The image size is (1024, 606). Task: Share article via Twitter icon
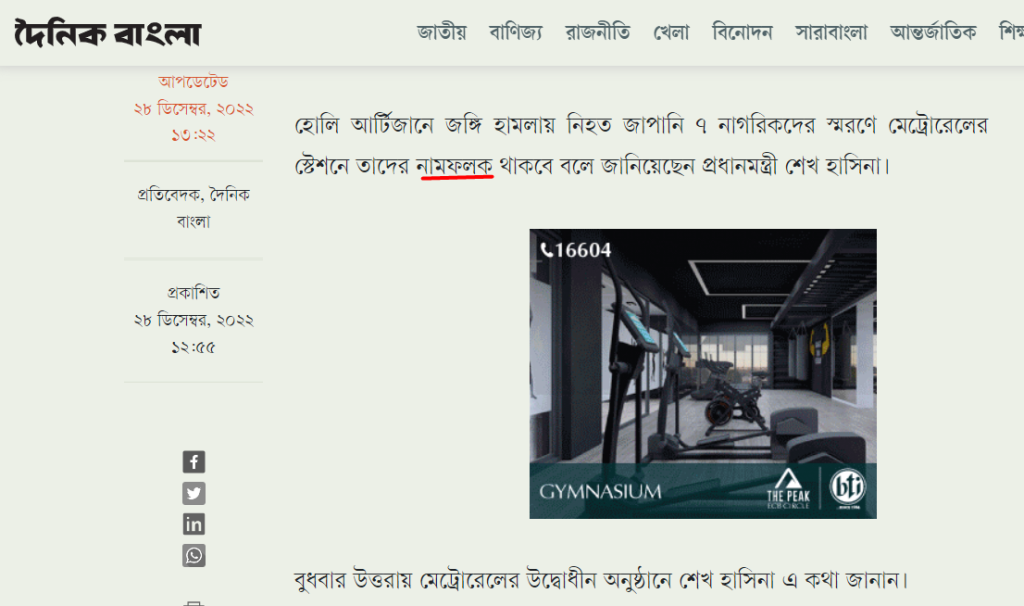pyautogui.click(x=193, y=493)
